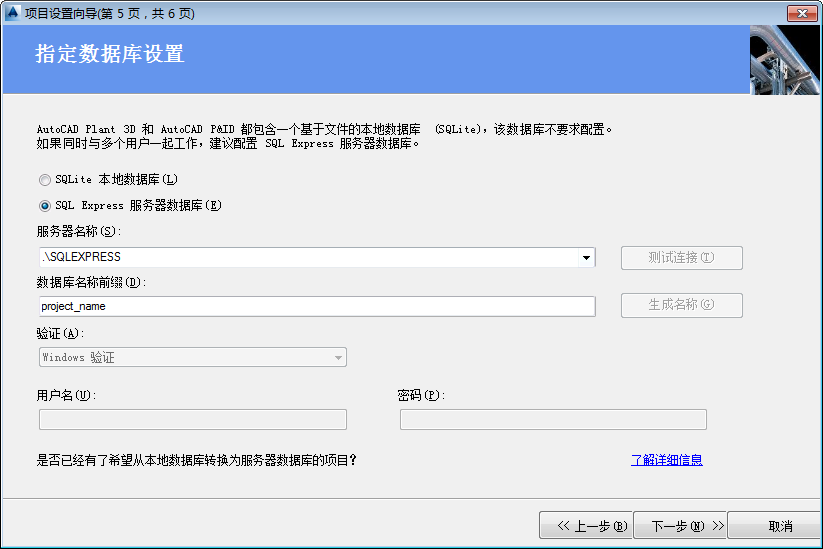
Task: Click the 生成名称 button
Action: point(681,305)
